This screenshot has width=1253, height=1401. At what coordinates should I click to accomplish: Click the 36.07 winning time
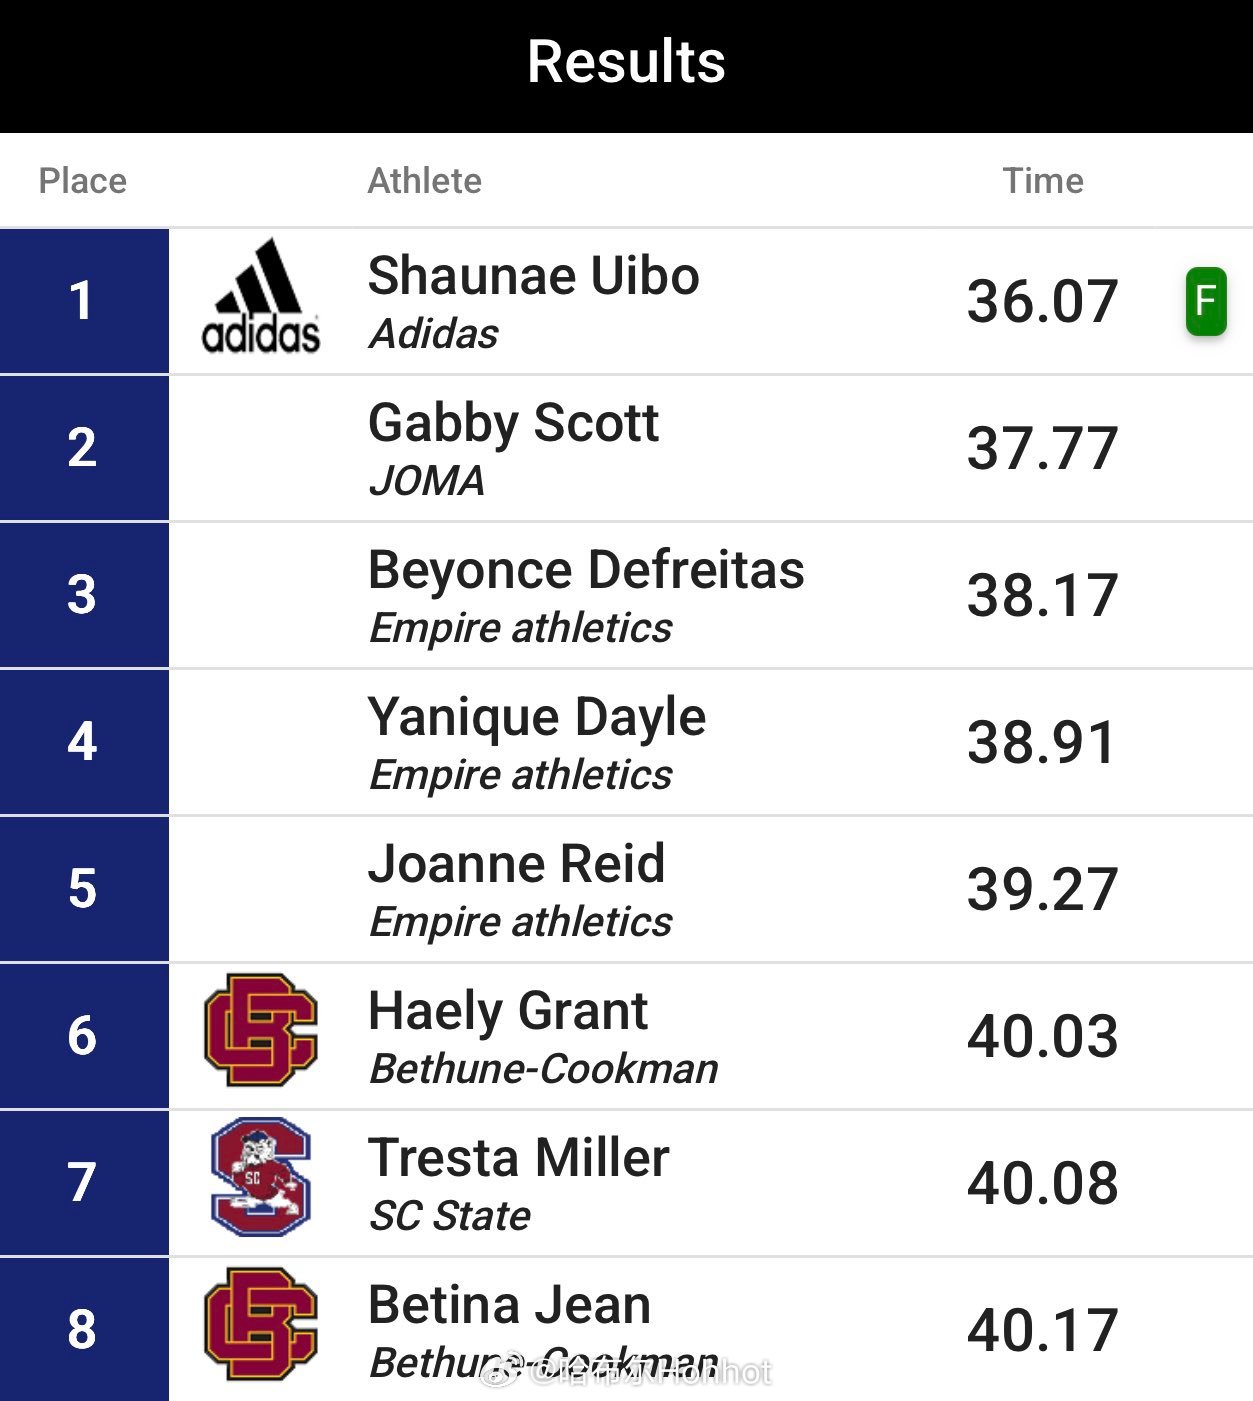click(1041, 301)
